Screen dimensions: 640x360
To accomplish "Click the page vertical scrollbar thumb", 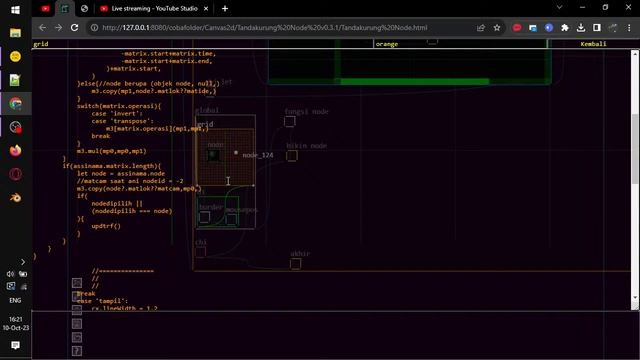I will coord(635,149).
